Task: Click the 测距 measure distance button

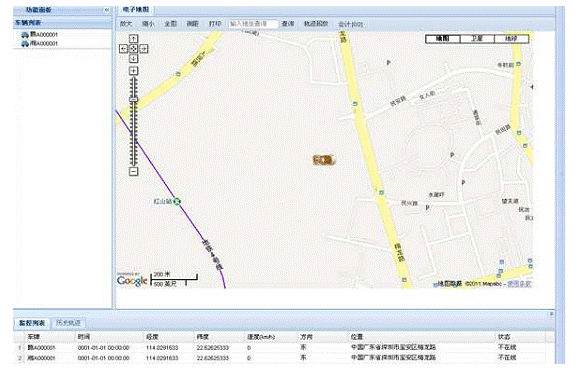Action: click(192, 24)
